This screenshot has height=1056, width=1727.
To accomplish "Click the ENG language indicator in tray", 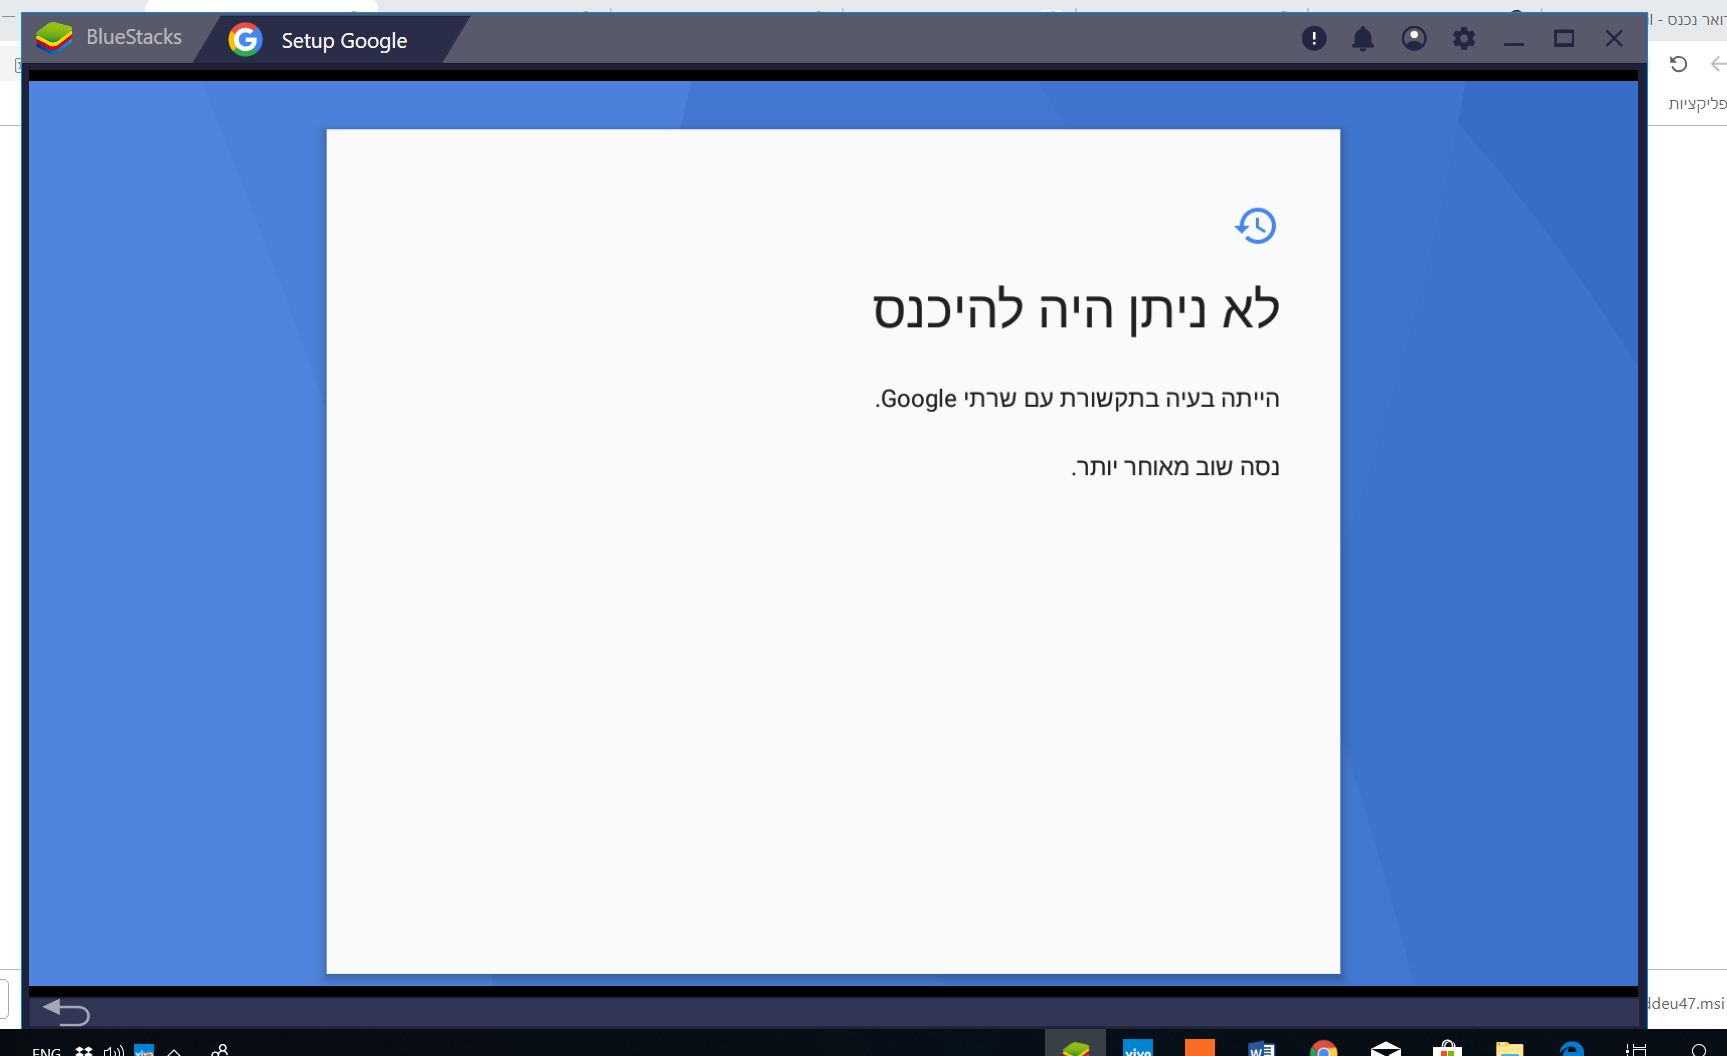I will tap(46, 1050).
